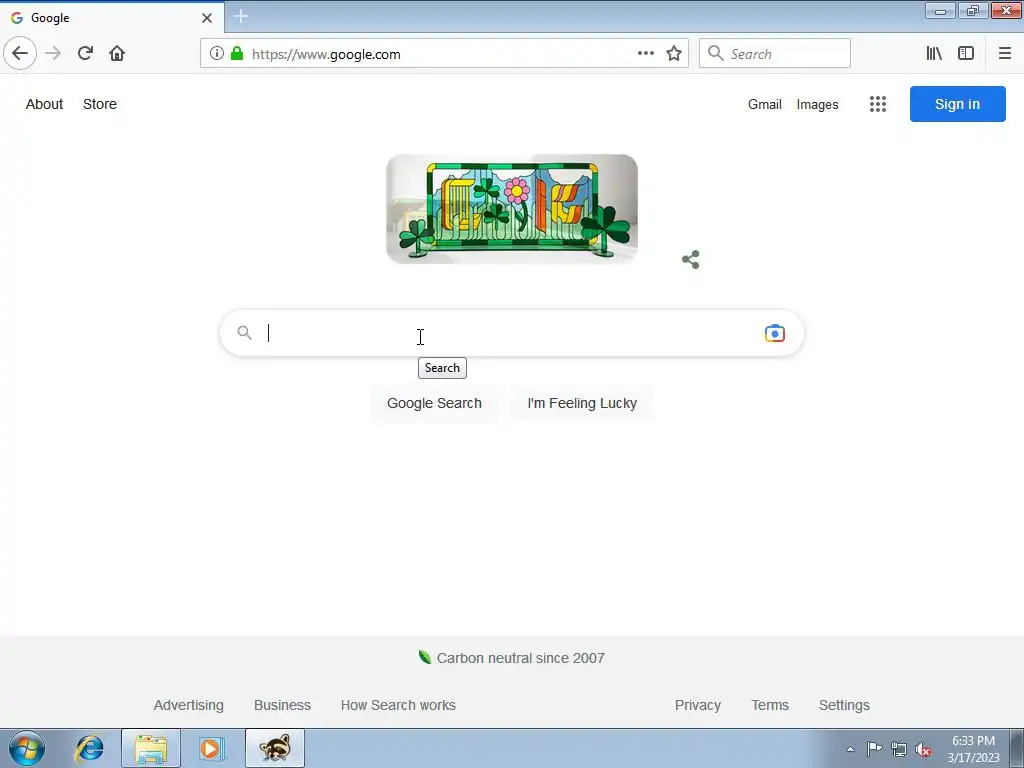Click the forward navigation arrow
The width and height of the screenshot is (1024, 768).
pyautogui.click(x=54, y=54)
